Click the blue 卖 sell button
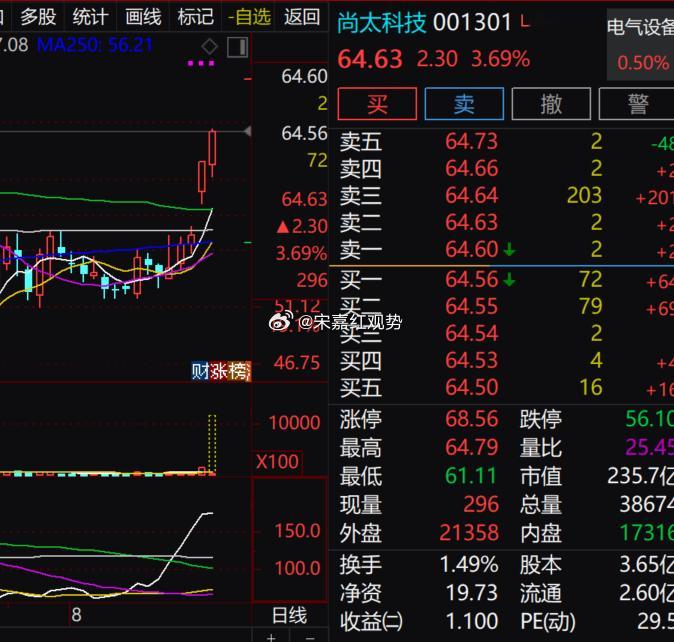674x642 pixels. (464, 104)
